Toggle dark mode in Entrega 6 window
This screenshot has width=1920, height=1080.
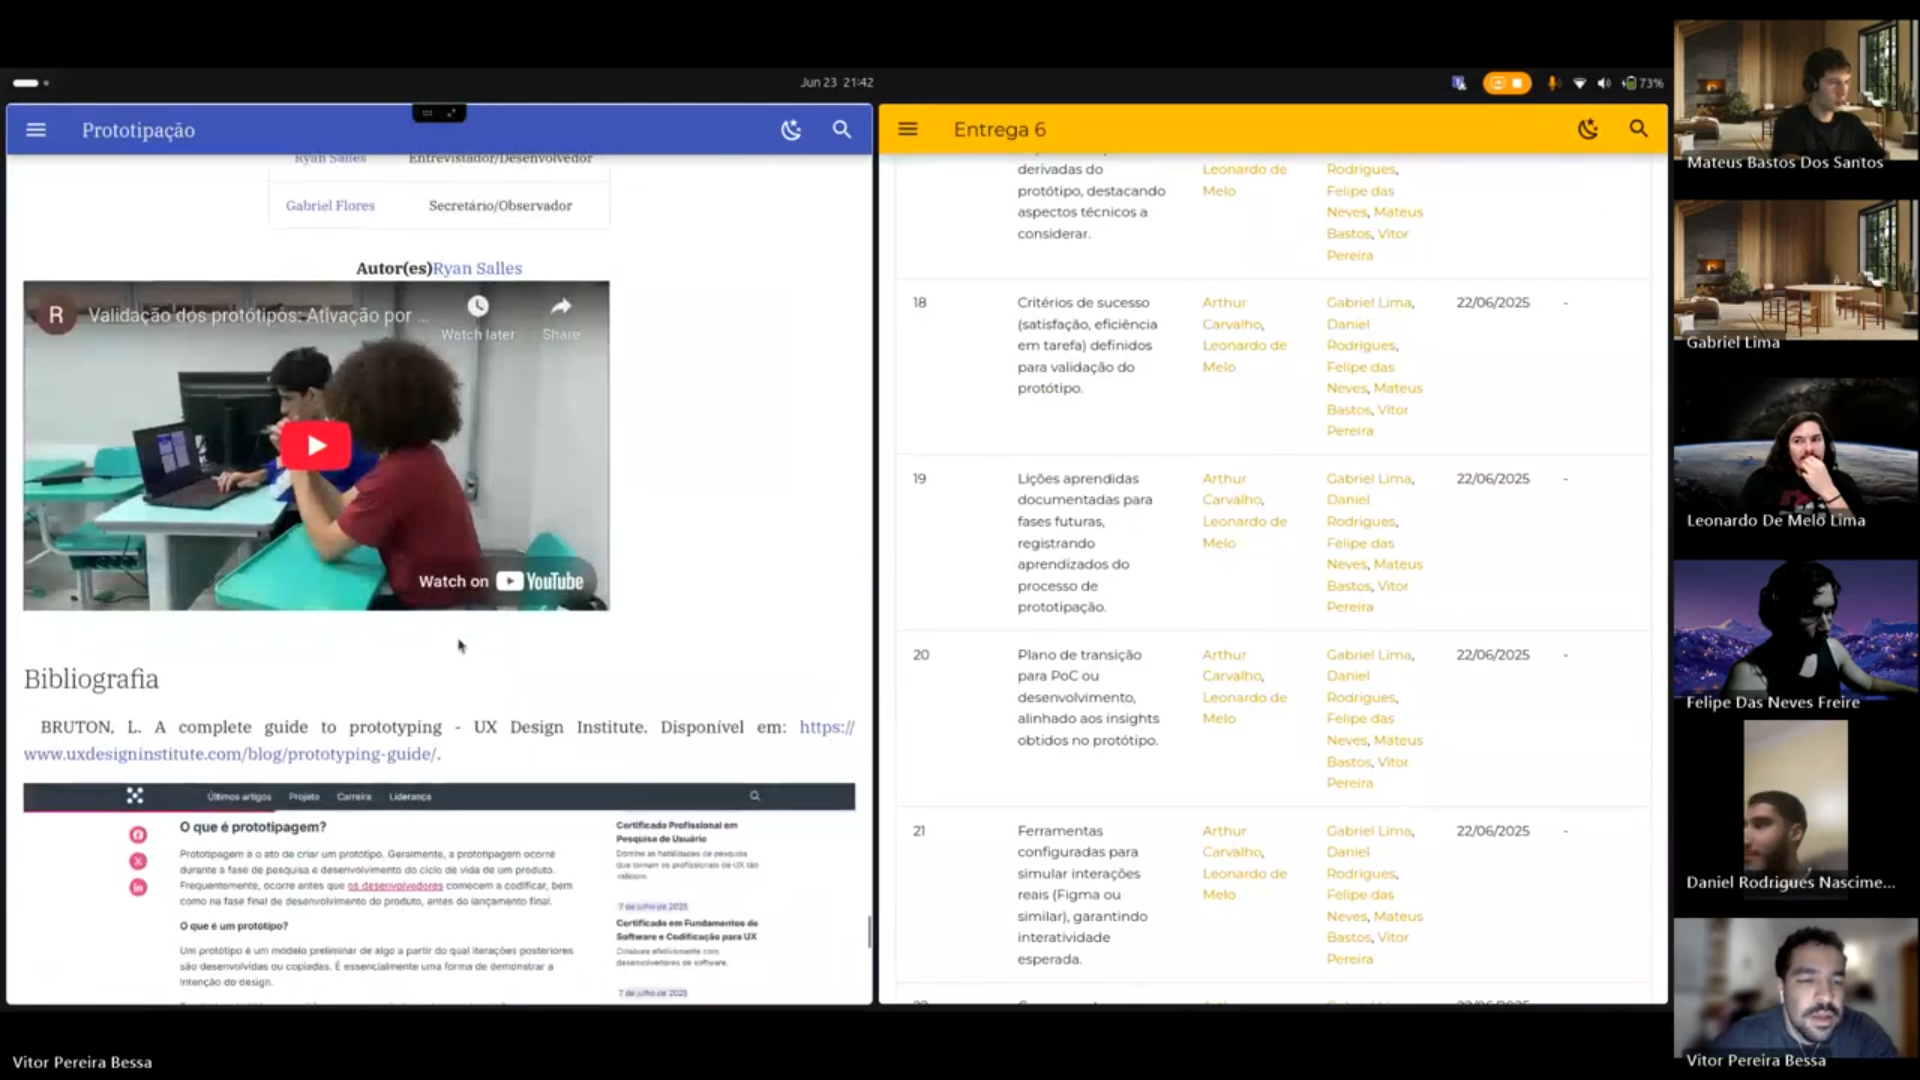coord(1588,129)
